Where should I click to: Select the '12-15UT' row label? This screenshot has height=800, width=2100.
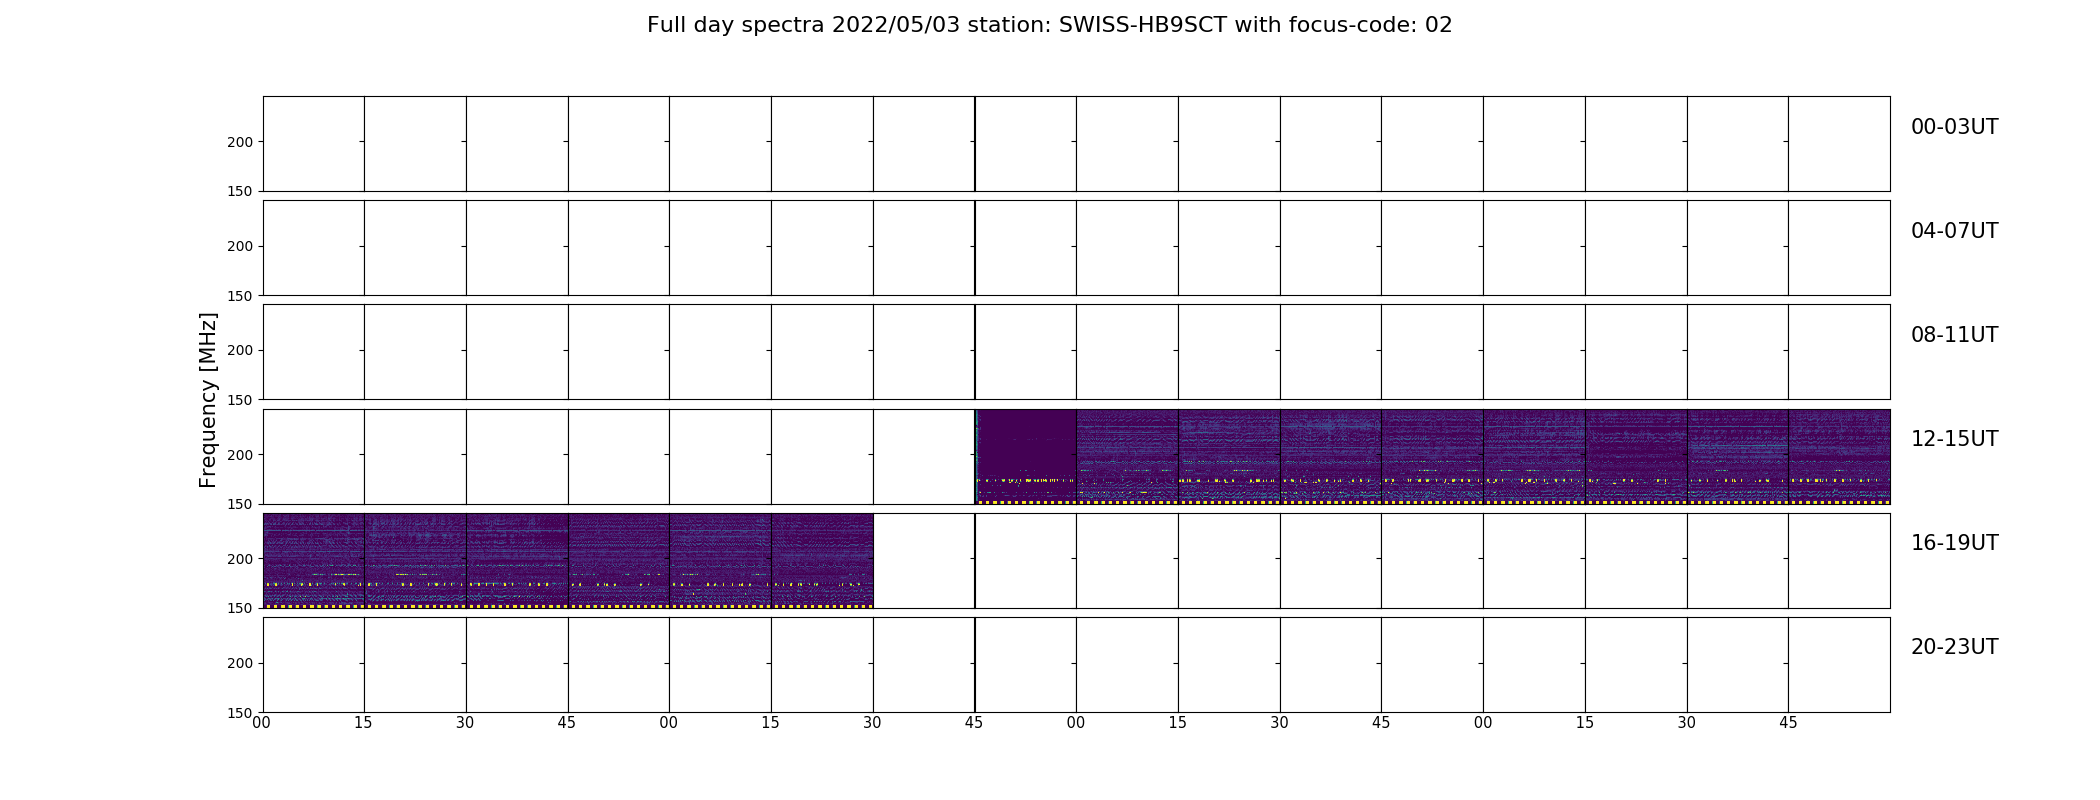coord(1954,439)
